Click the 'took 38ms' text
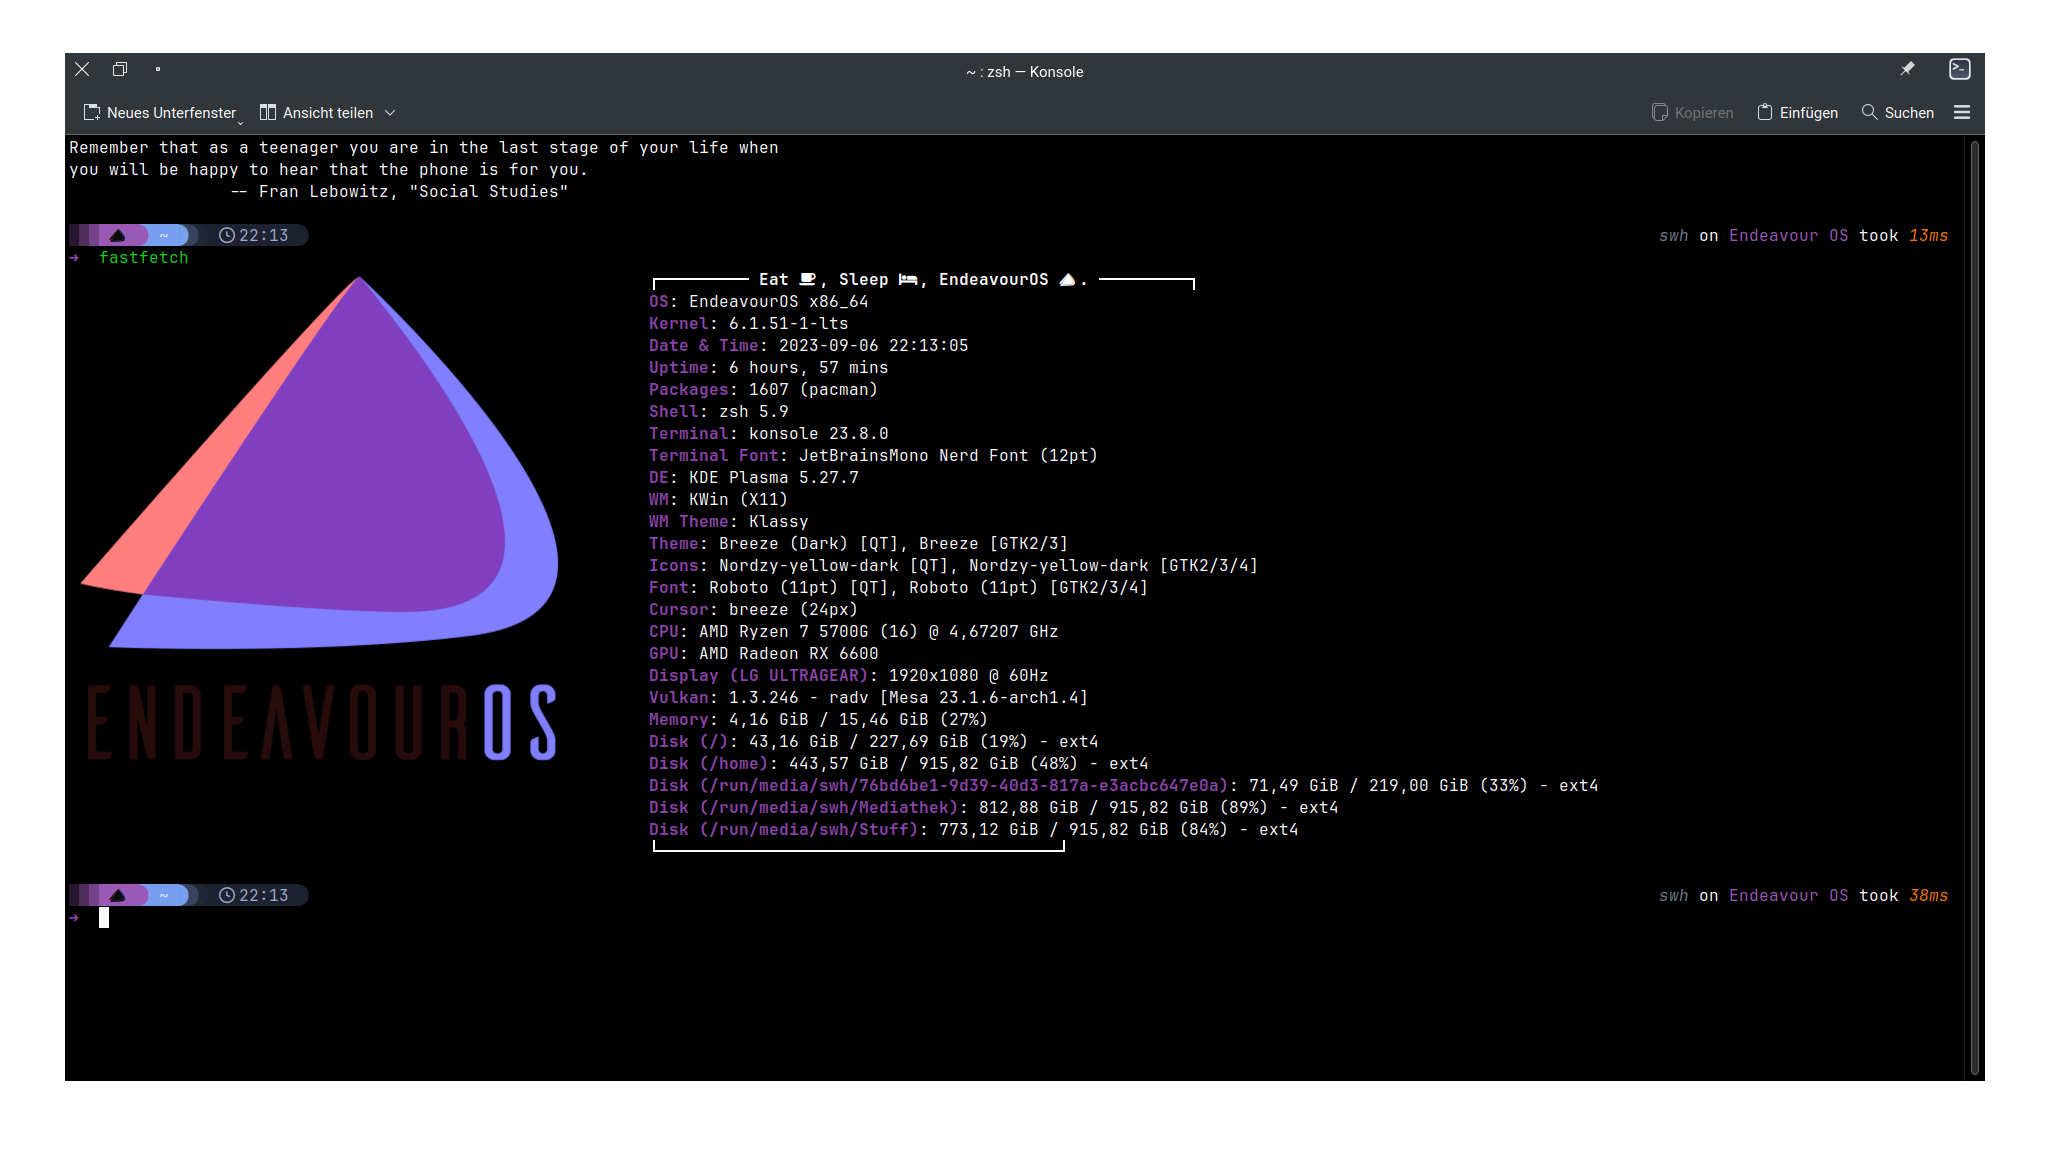 pos(1904,896)
